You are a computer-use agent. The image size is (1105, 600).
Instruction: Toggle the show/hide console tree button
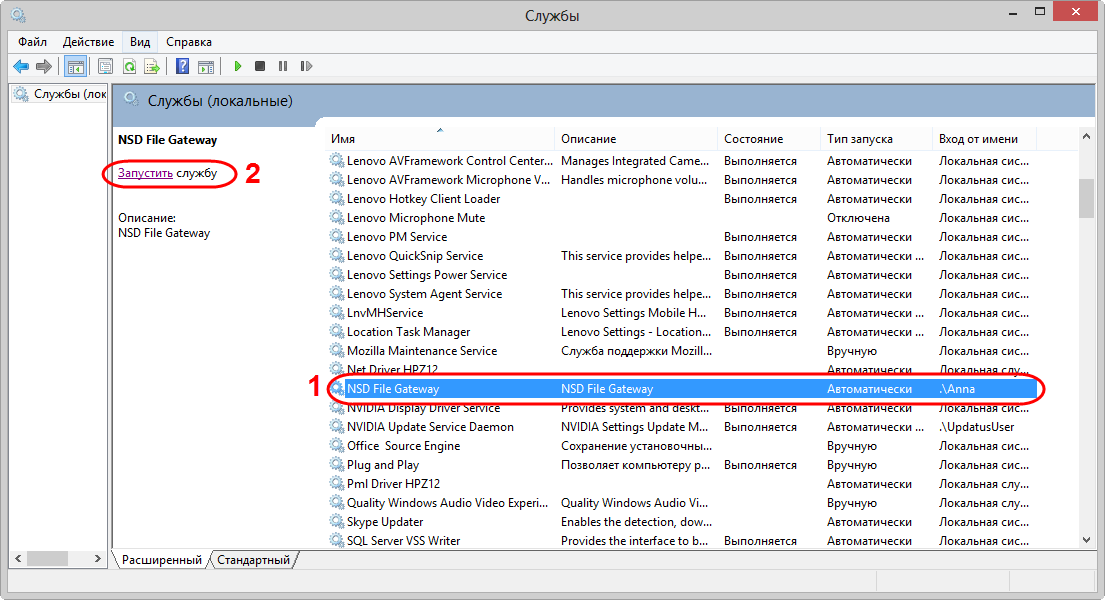pyautogui.click(x=75, y=66)
